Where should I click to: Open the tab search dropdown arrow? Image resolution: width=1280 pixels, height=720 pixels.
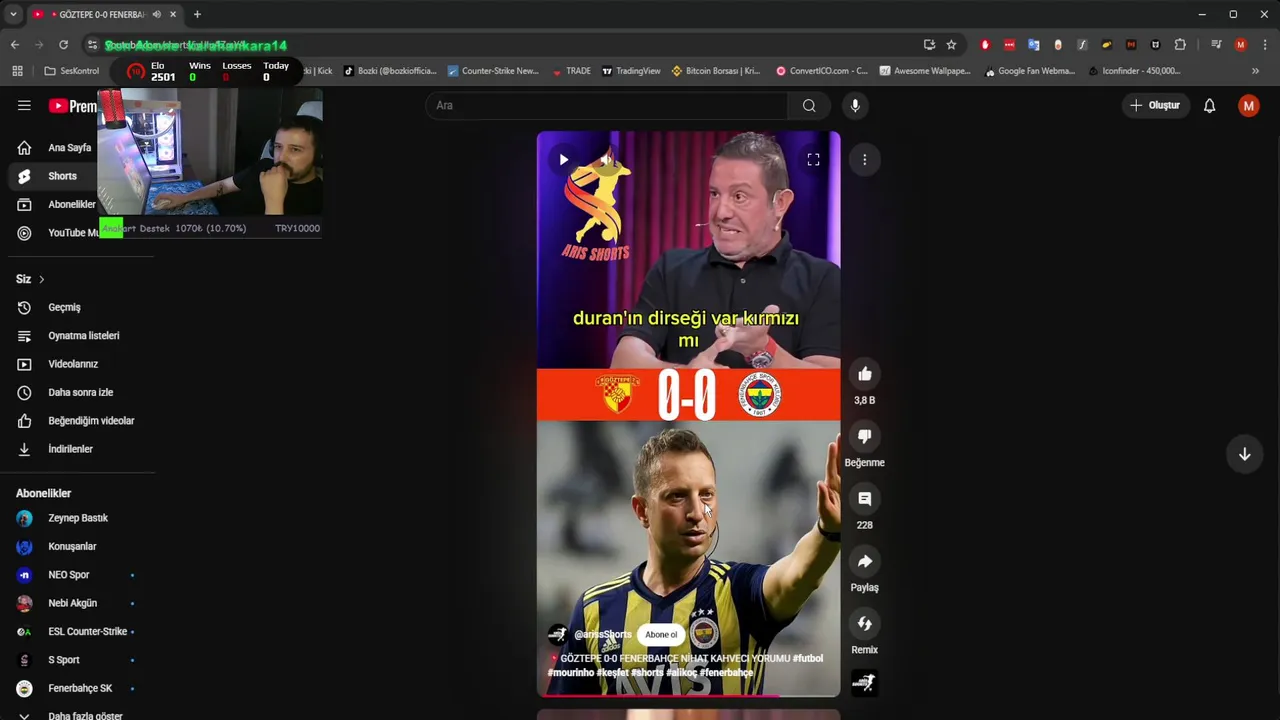pos(13,14)
